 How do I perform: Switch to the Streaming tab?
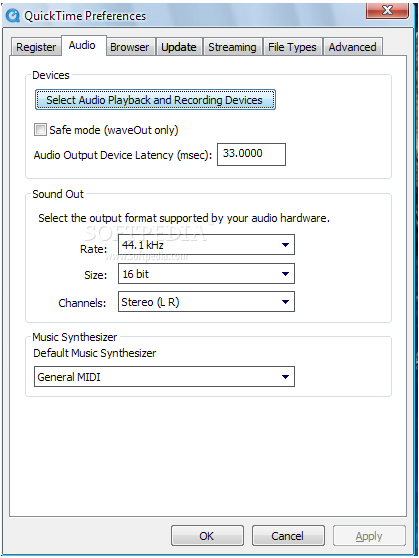[232, 47]
